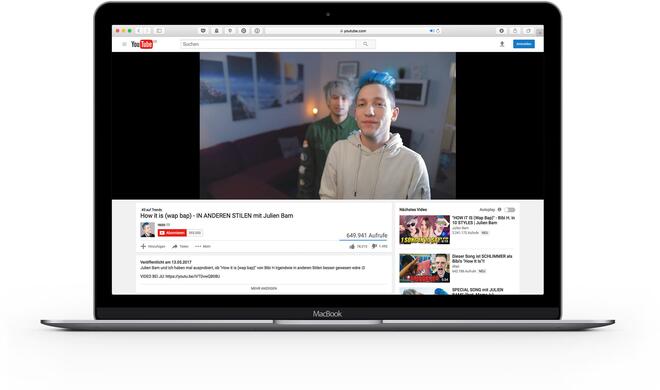The image size is (660, 390).
Task: Open the #3 auf Trends link
Action: point(152,210)
